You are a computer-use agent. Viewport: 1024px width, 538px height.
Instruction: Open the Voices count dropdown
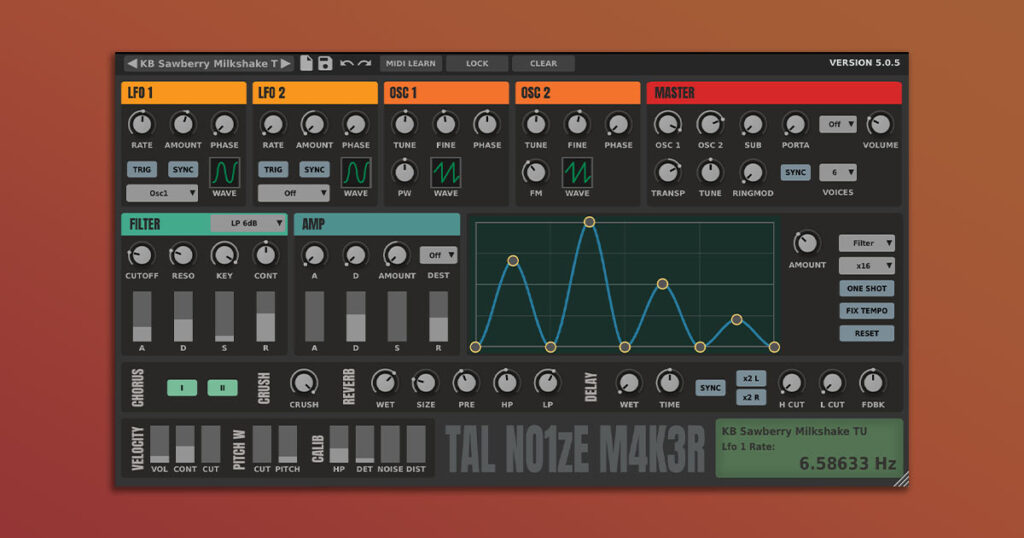838,172
